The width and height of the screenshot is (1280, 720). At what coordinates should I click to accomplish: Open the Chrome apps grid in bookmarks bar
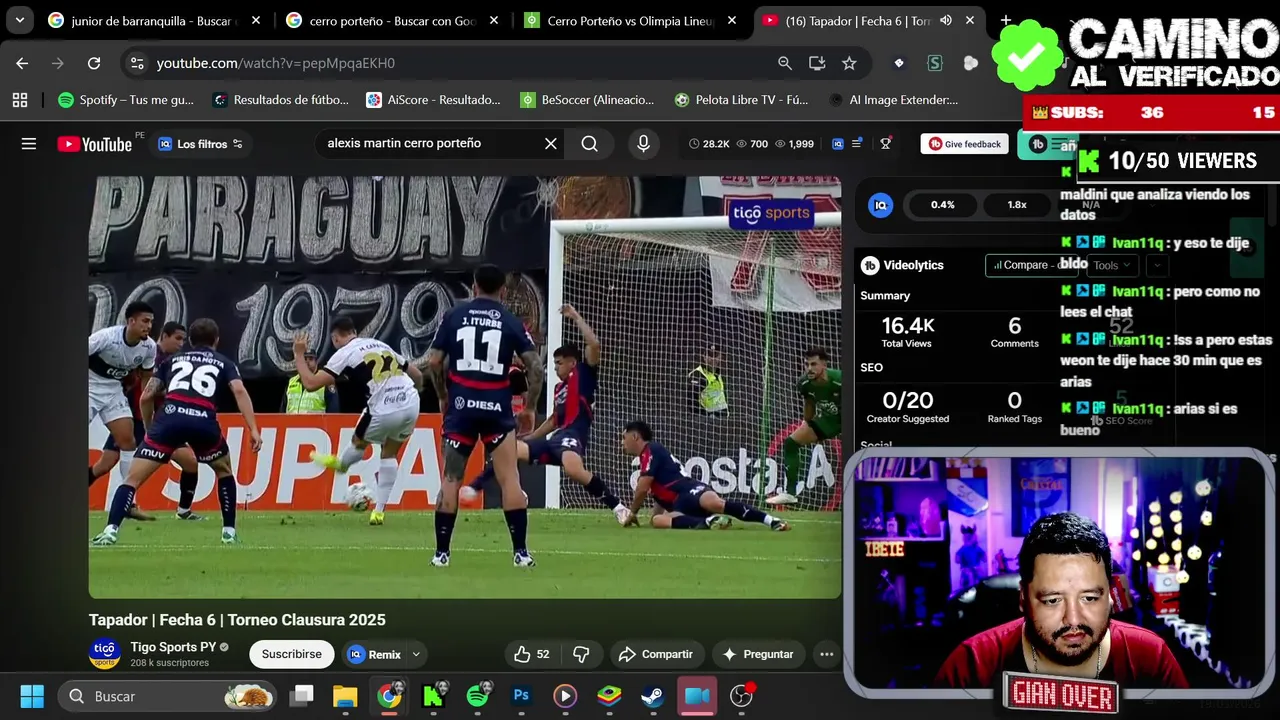pos(19,100)
